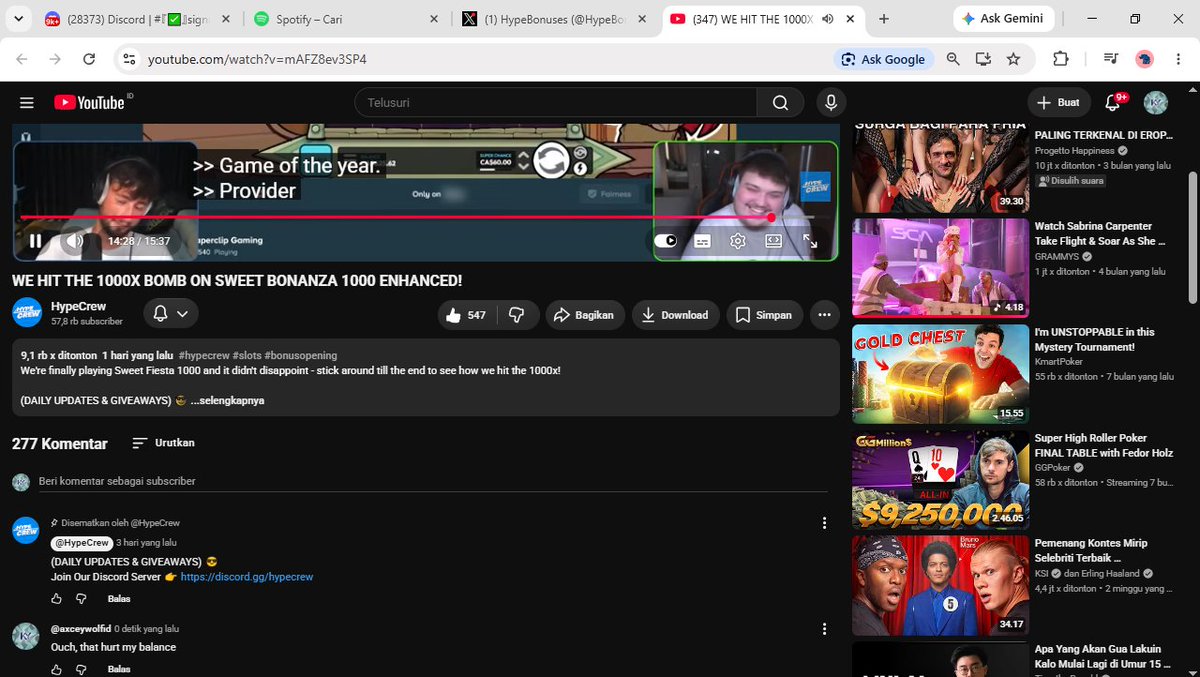This screenshot has width=1200, height=677.
Task: Expand the subscription notification bell dropdown
Action: pyautogui.click(x=170, y=314)
